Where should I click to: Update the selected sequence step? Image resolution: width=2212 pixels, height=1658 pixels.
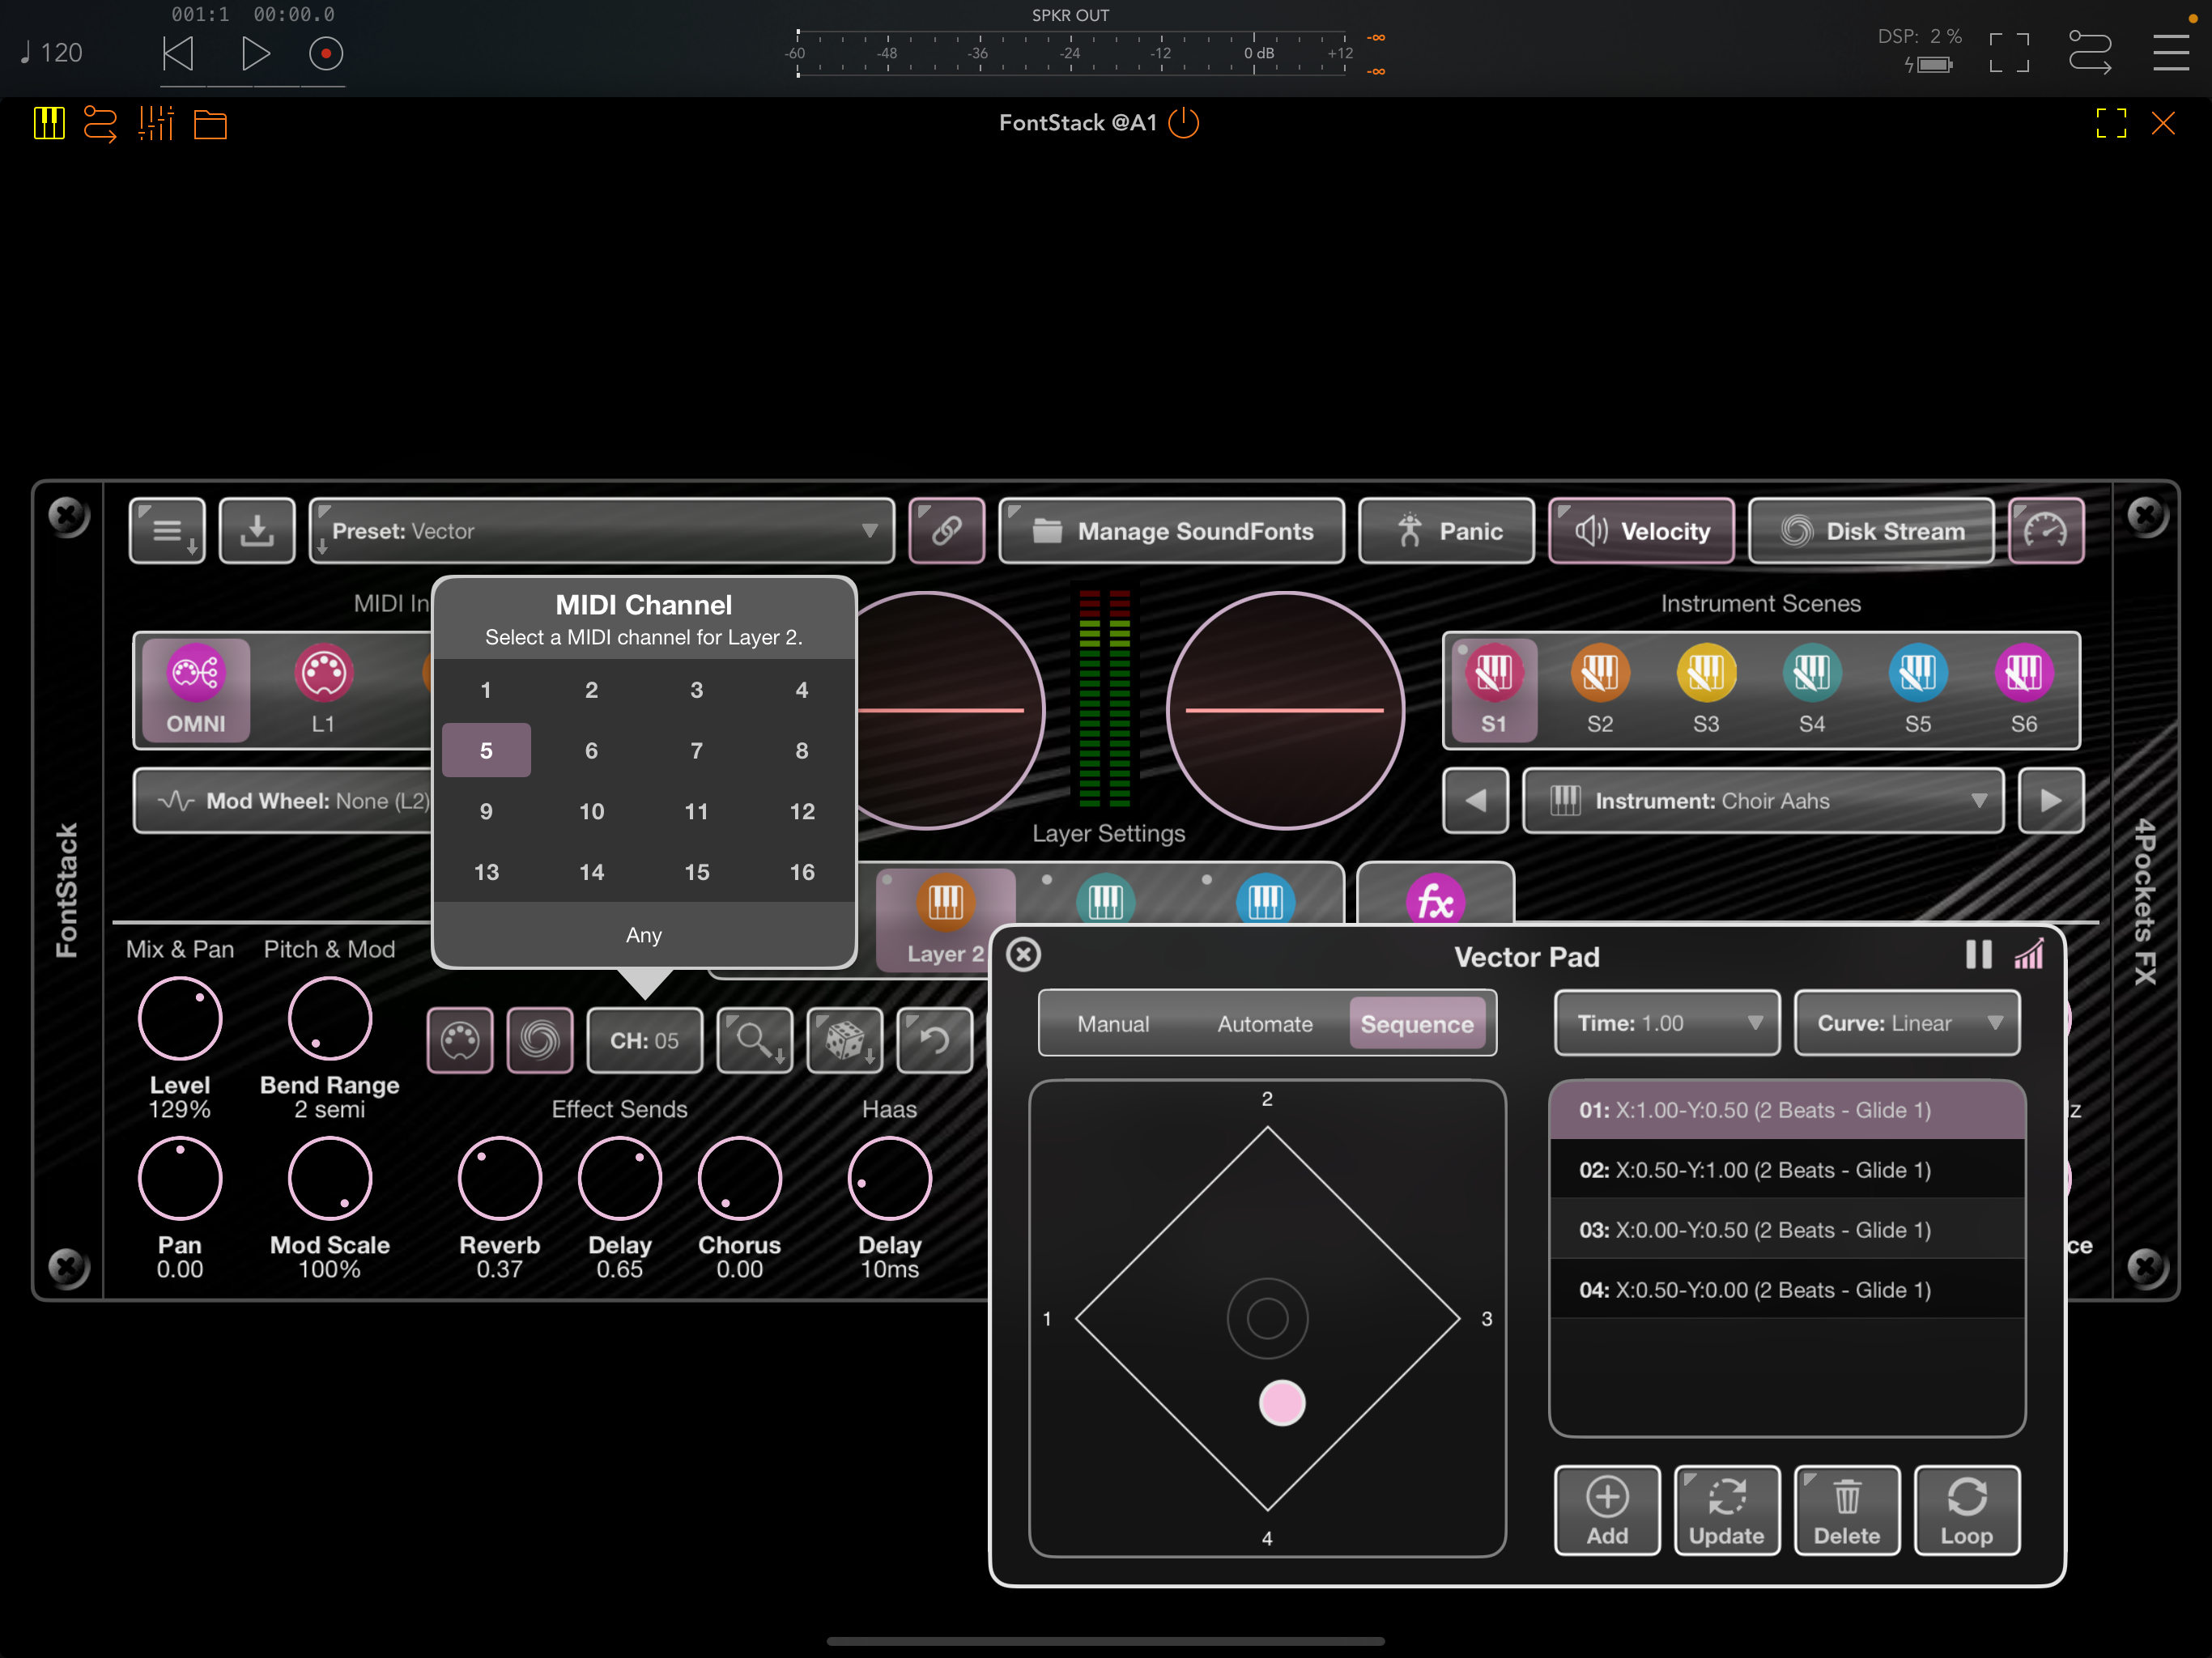coord(1727,1511)
